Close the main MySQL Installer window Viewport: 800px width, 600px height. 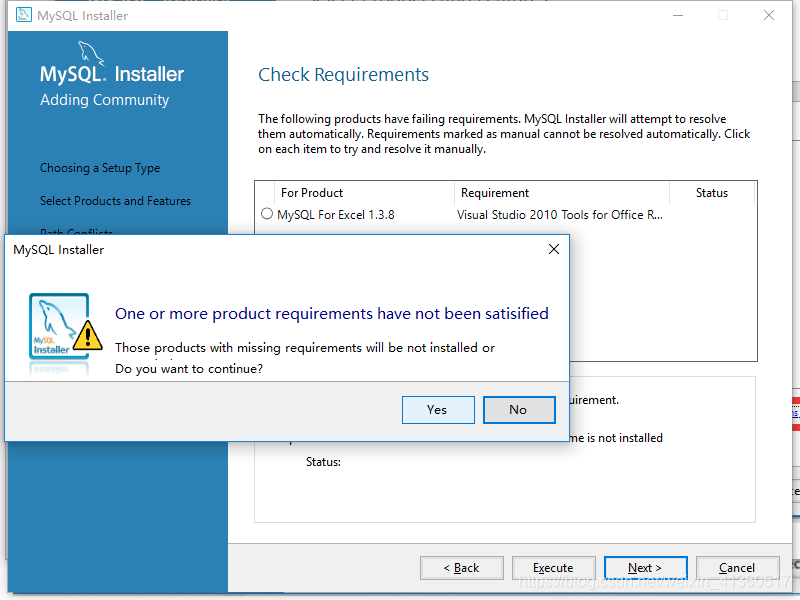769,15
